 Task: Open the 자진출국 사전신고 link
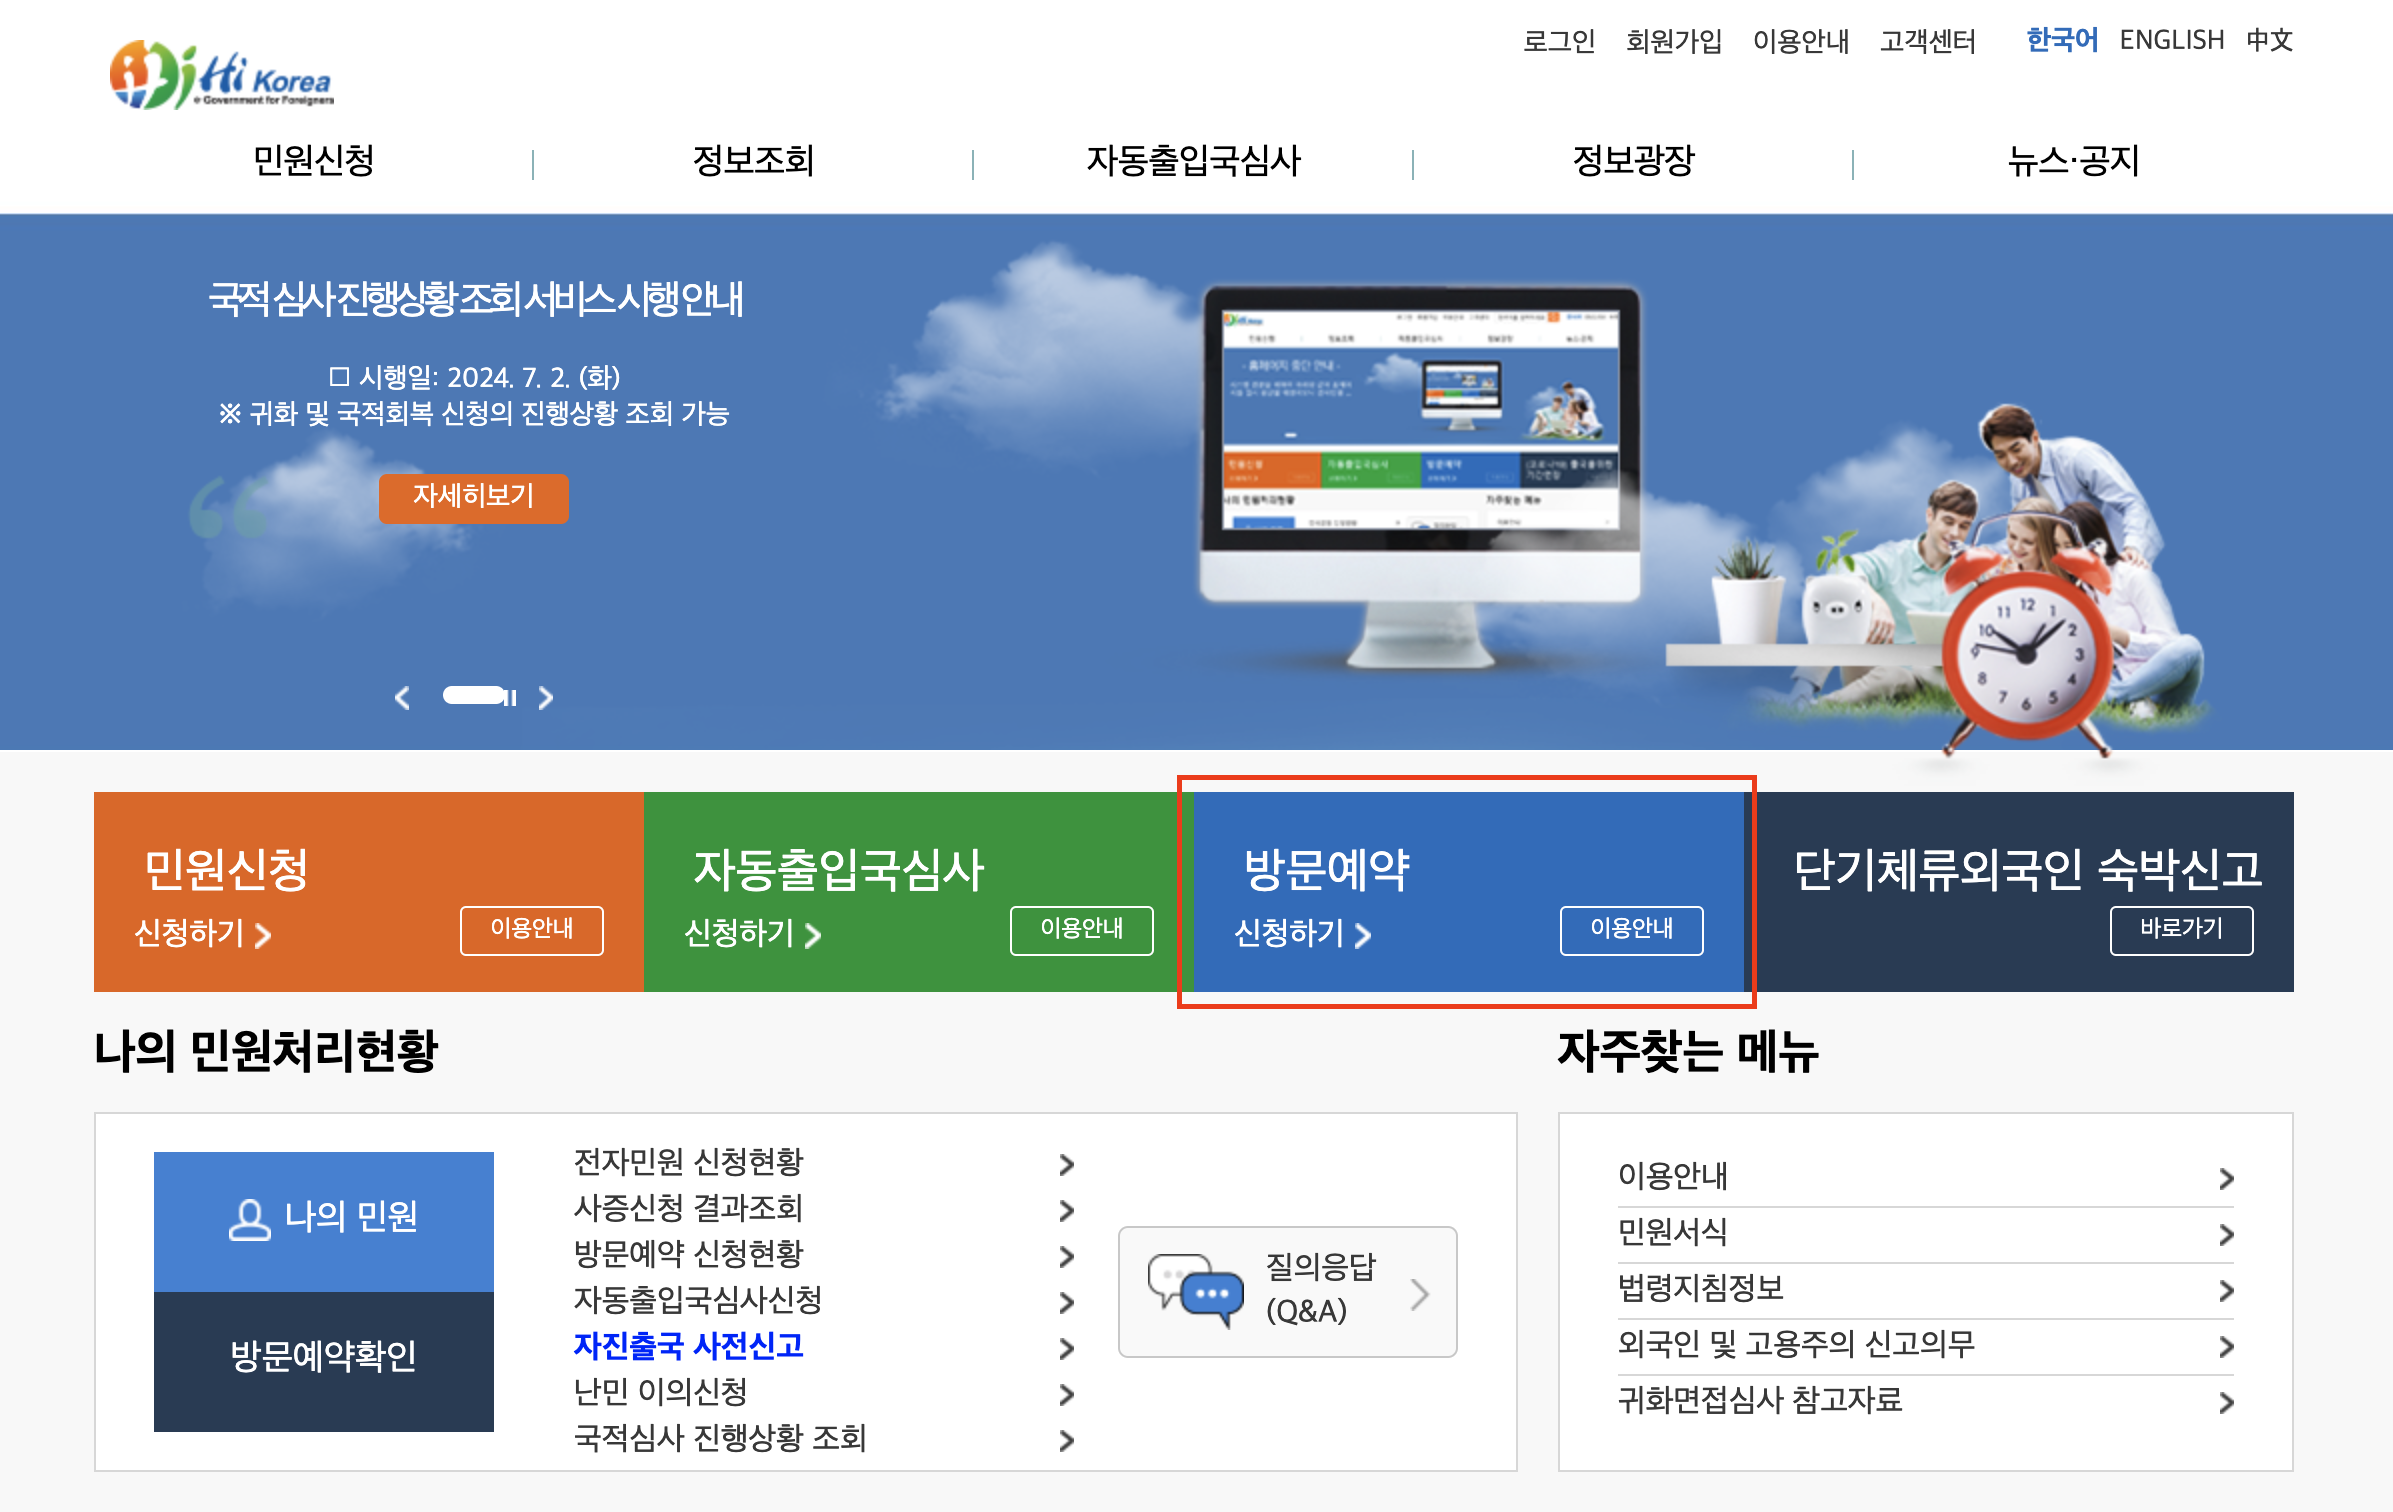click(688, 1346)
